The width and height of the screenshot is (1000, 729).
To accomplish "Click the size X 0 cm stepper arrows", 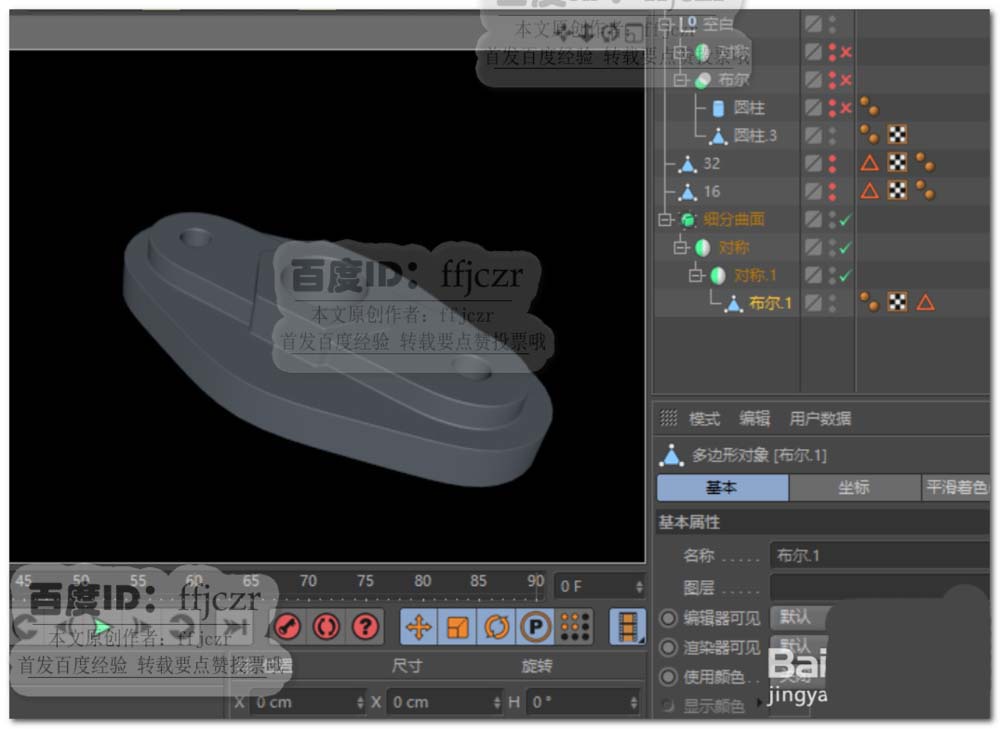I will [x=496, y=702].
